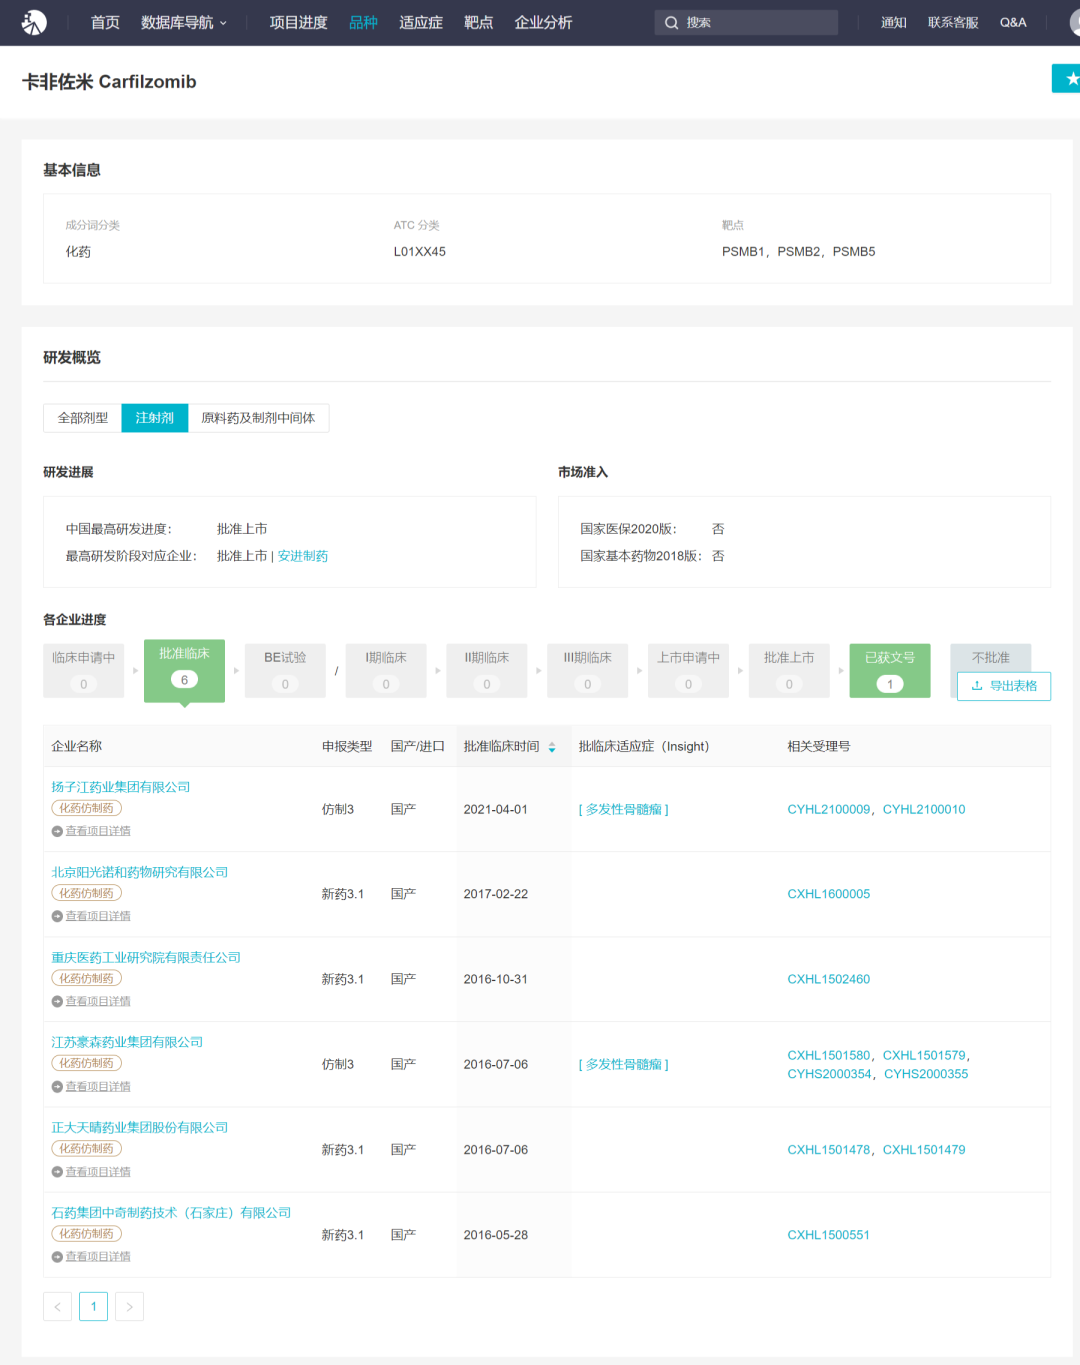Open project details icon for 江苏豪森药业

[x=57, y=1087]
